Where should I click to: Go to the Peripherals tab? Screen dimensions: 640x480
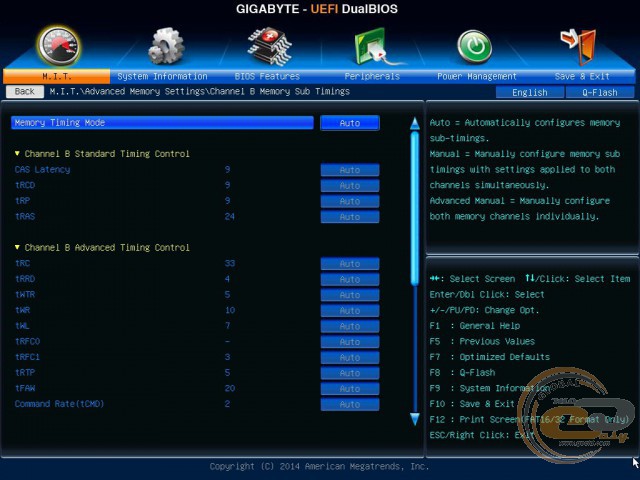pyautogui.click(x=372, y=76)
